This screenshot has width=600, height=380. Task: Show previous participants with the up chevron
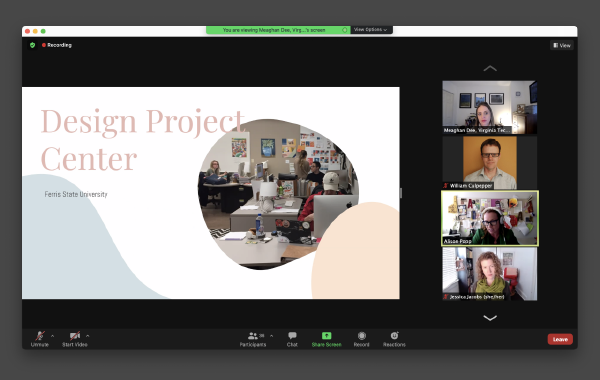tap(490, 68)
